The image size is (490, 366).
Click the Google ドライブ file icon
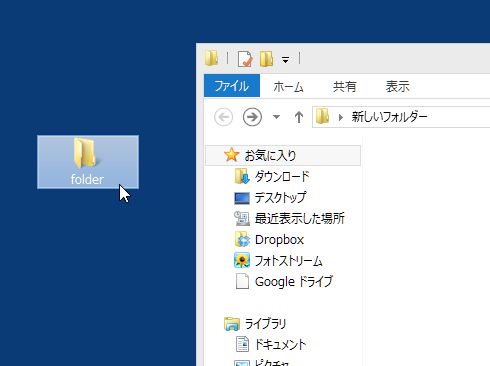point(242,282)
